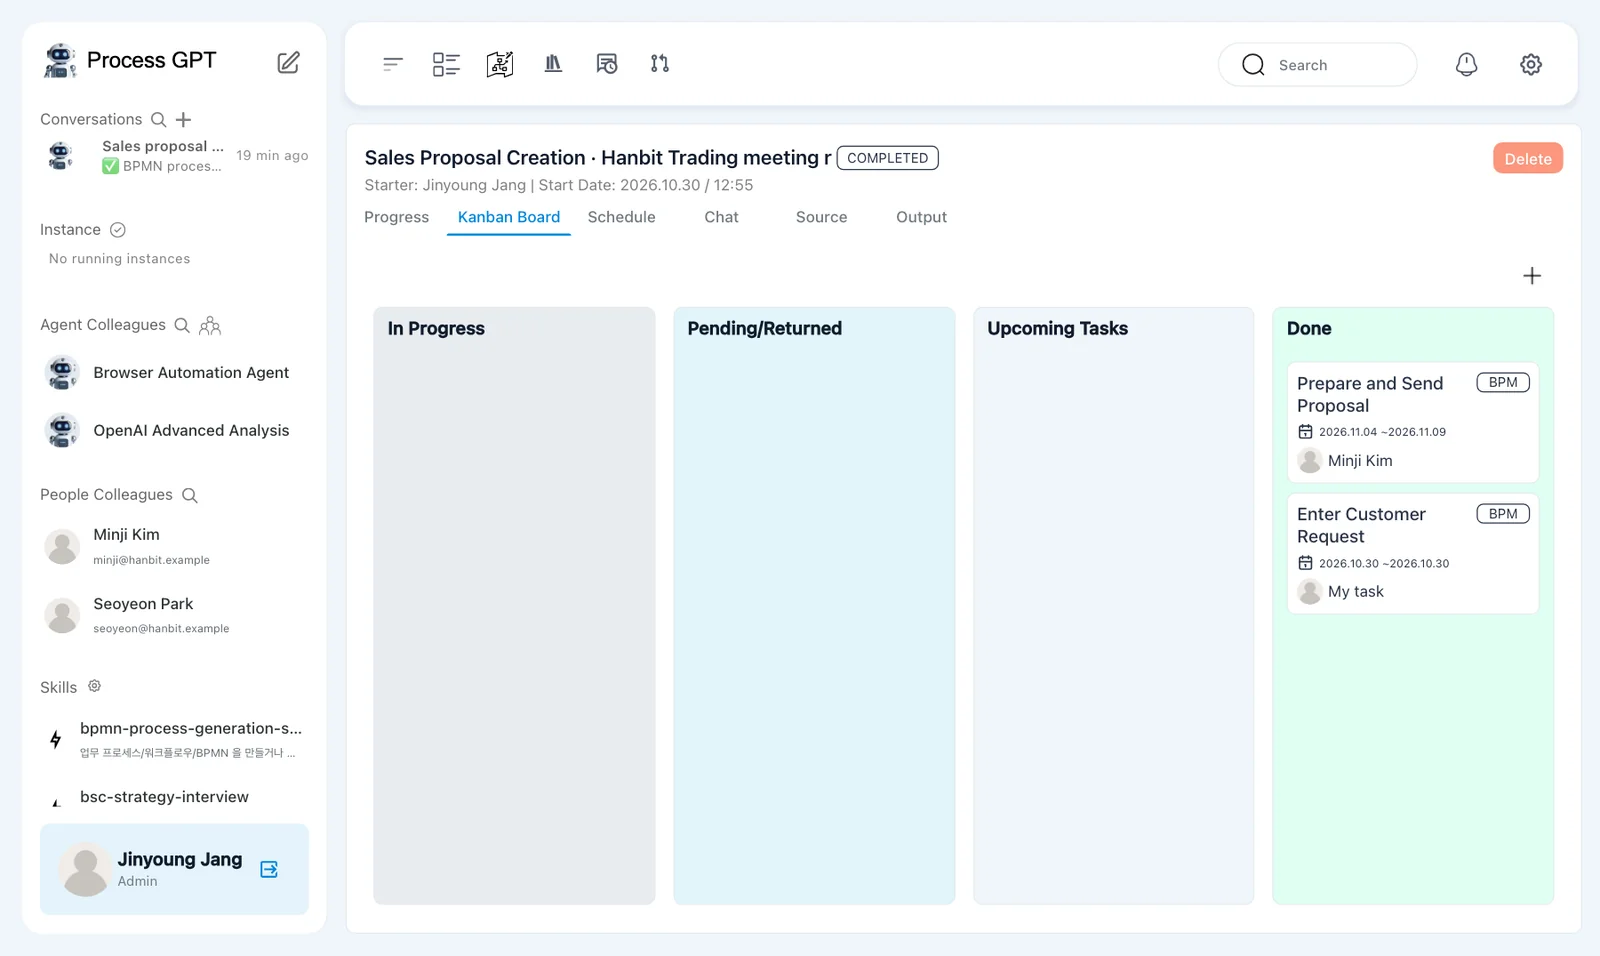1600x956 pixels.
Task: Open the Source tab
Action: 821,217
